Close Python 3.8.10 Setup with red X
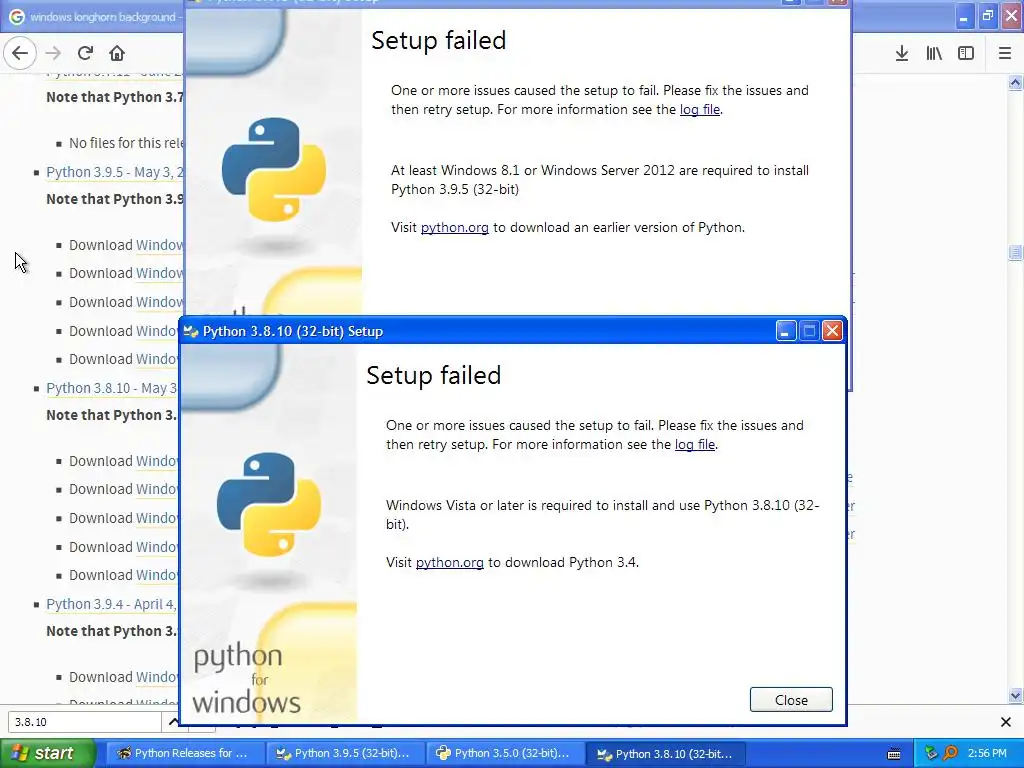Screen dimensions: 1024x768 coord(832,331)
